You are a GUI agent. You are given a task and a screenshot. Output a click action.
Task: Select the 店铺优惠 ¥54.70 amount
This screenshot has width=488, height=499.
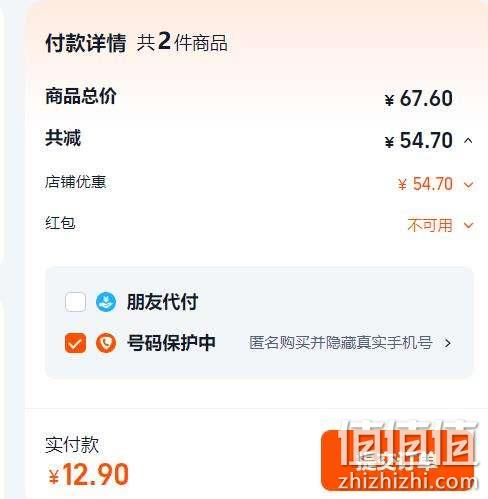pos(425,184)
